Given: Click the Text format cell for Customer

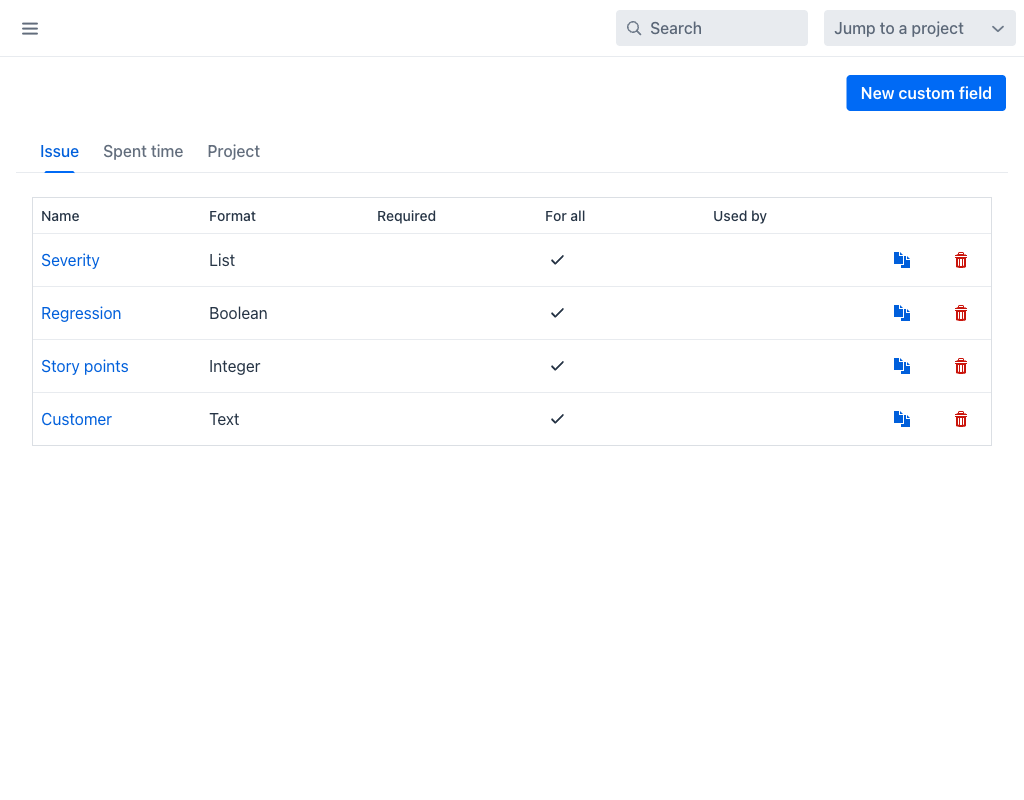Looking at the screenshot, I should tap(224, 419).
